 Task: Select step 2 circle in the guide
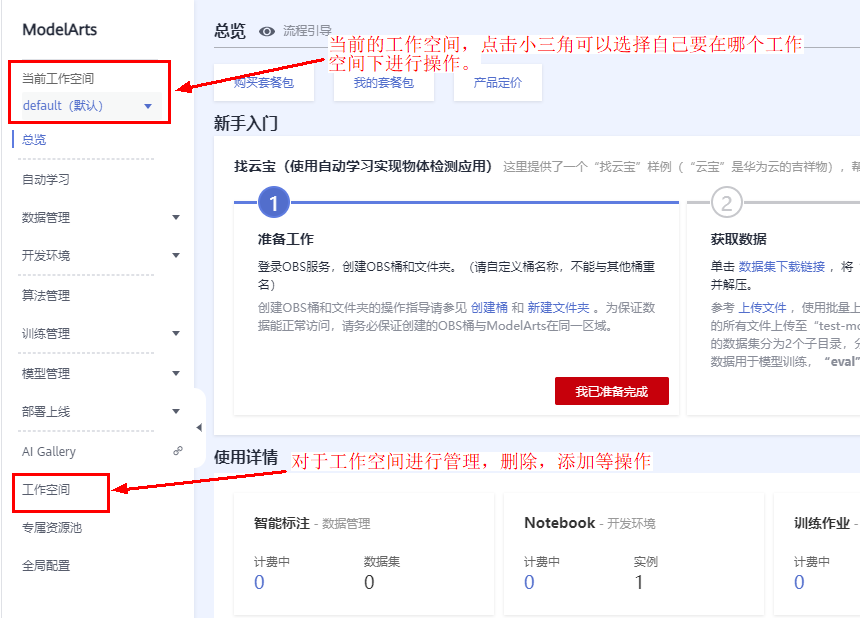coord(727,202)
